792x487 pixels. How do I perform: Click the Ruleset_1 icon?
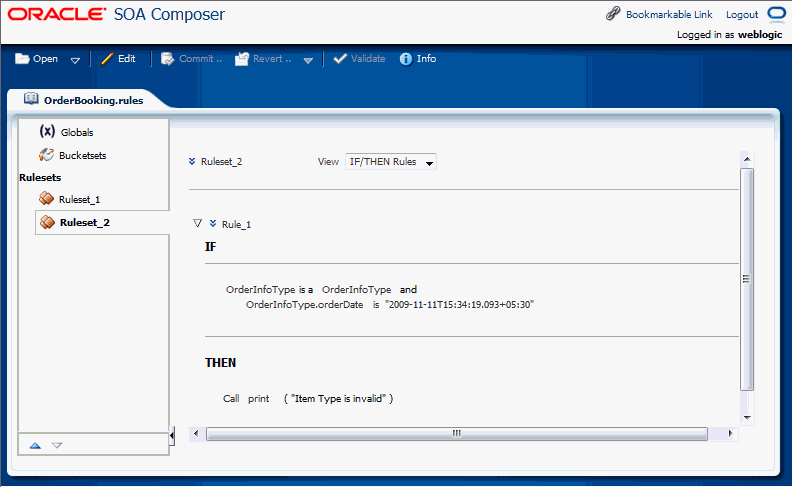coord(46,198)
